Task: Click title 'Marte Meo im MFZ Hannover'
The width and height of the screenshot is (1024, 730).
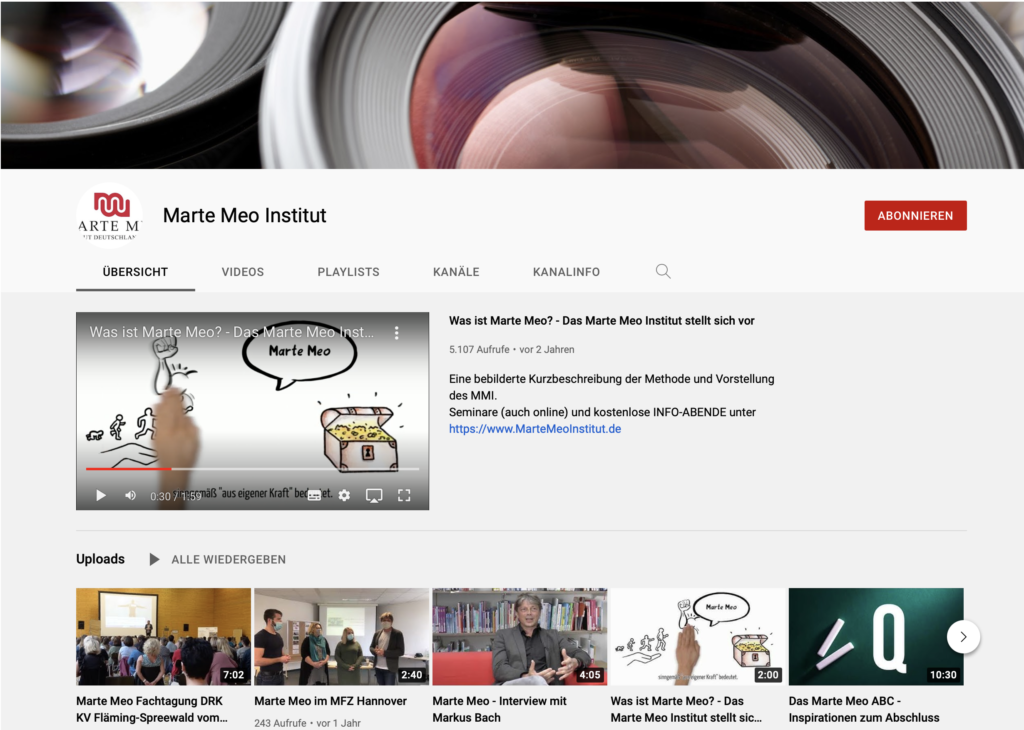Action: coord(330,701)
